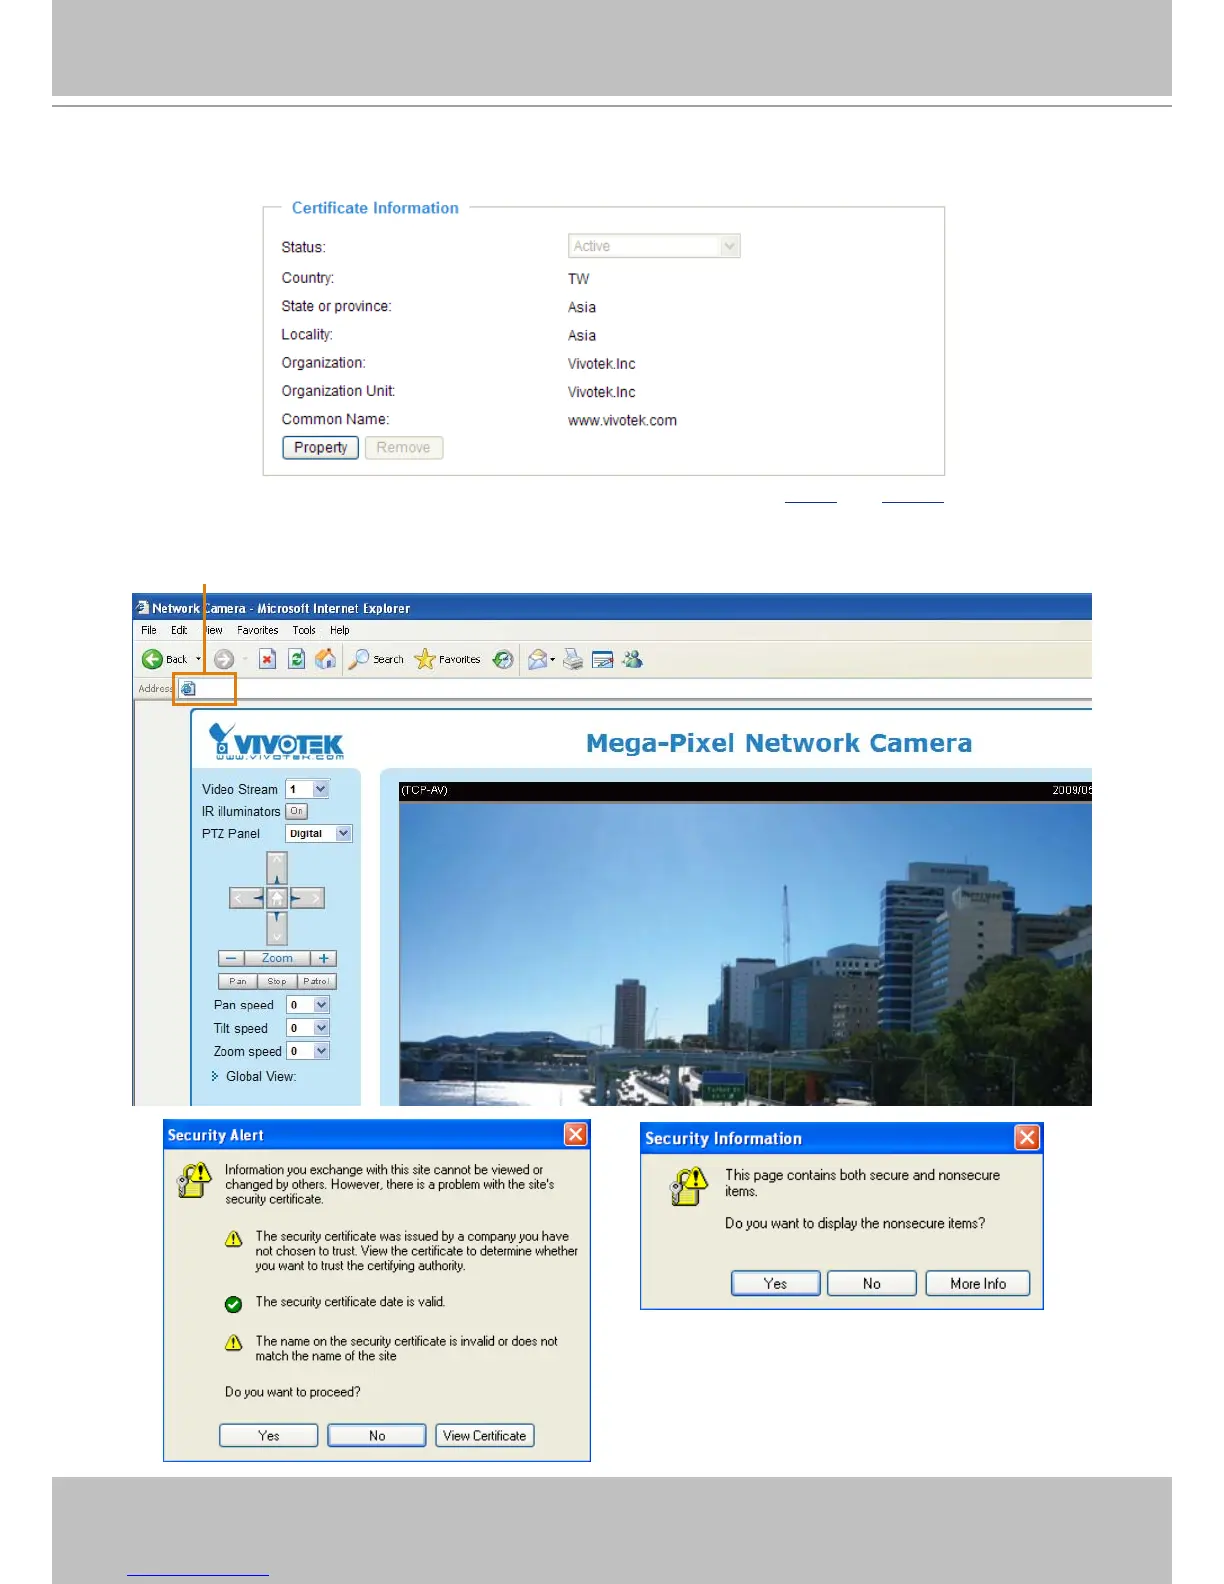Screen dimensions: 1224x1584
Task: Click View Certificate button
Action: (x=485, y=1436)
